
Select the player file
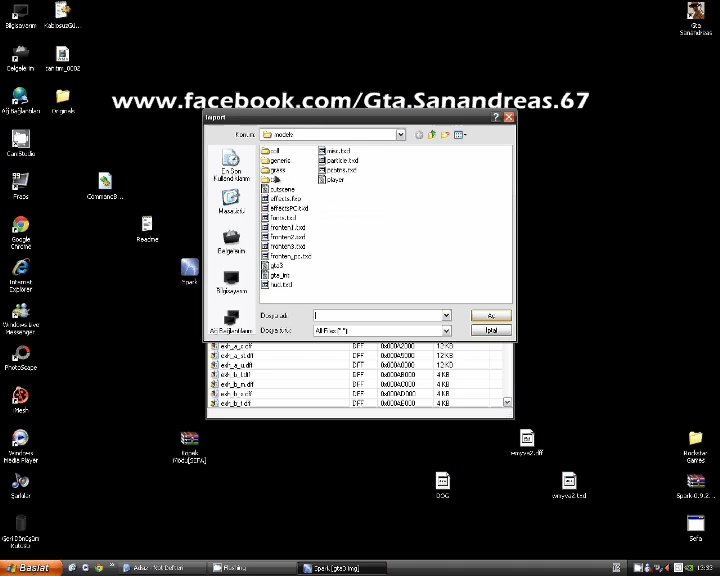(x=331, y=180)
